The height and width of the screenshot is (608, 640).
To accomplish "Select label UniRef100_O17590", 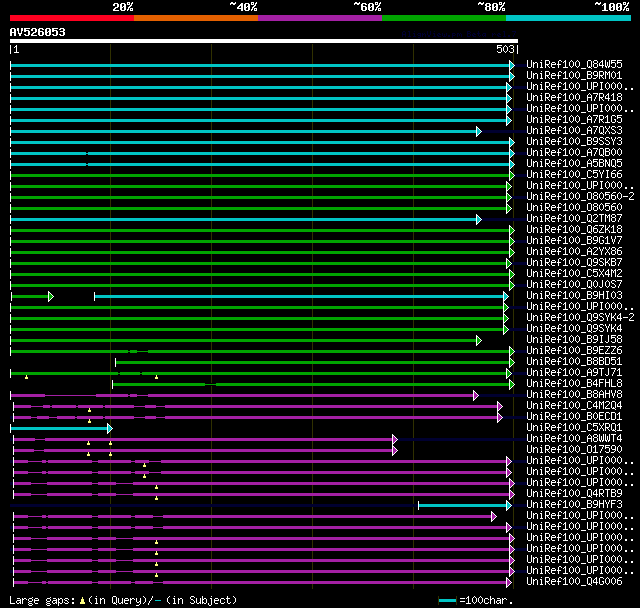I will pos(574,450).
